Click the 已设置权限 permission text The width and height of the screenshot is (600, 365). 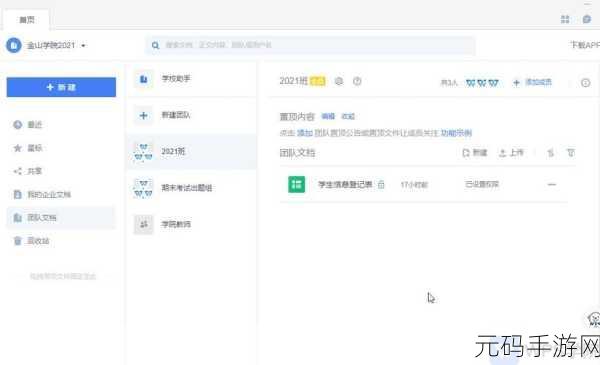[482, 184]
